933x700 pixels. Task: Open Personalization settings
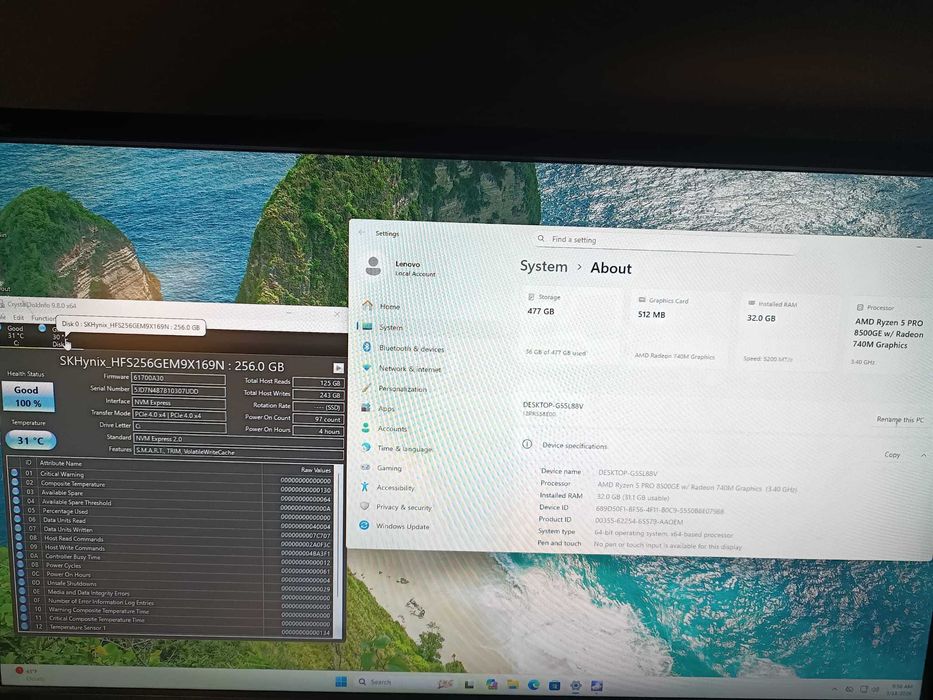click(x=394, y=389)
